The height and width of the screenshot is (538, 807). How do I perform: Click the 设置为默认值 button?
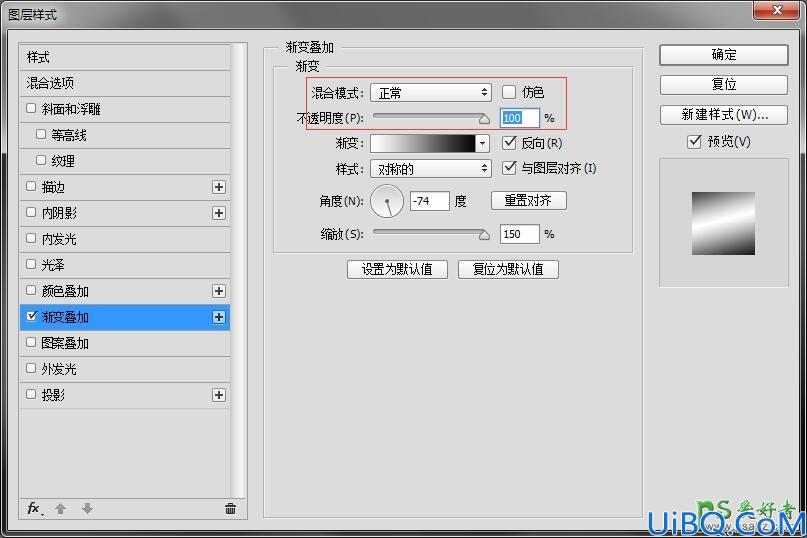(x=397, y=269)
